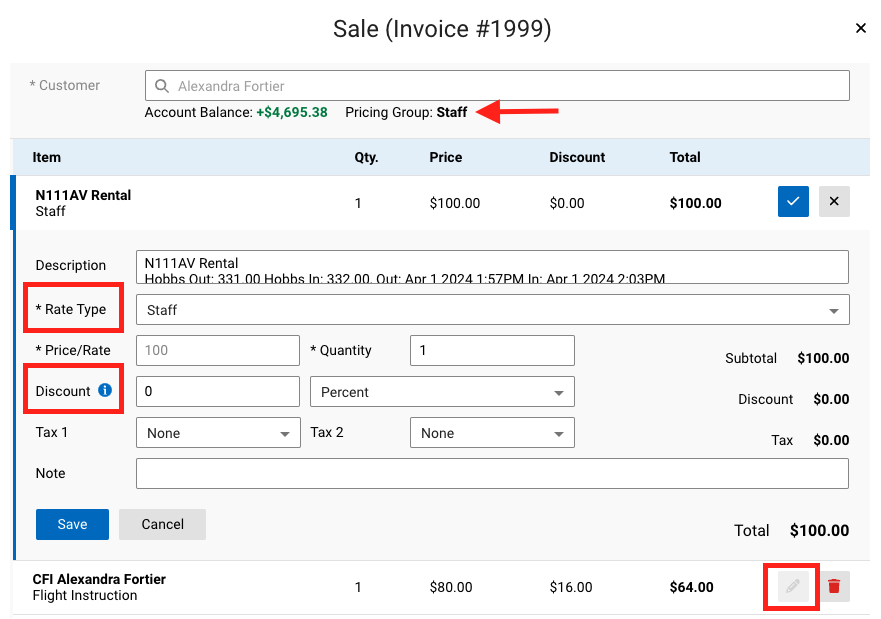Cancel the line item edit
Image resolution: width=881 pixels, height=619 pixels.
pos(162,525)
